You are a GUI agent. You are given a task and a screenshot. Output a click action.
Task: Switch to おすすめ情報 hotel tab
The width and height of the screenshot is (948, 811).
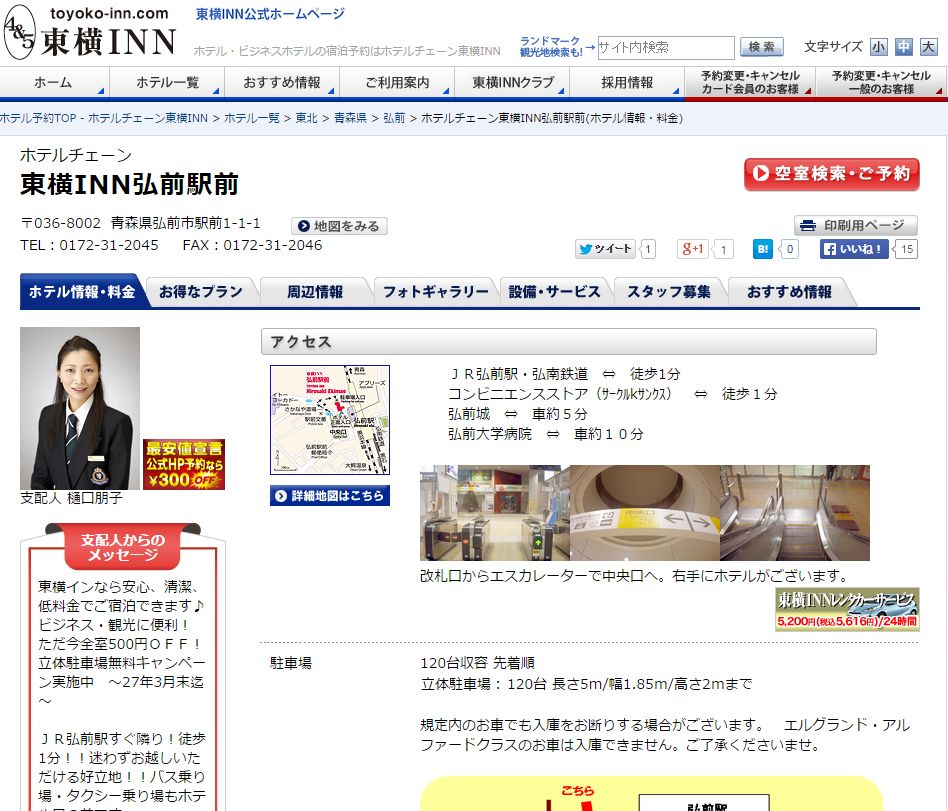click(789, 292)
